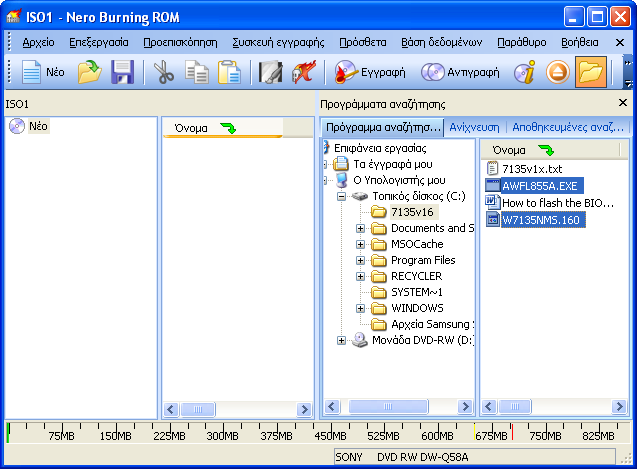Click SONY DVD RW DW-Q58A status field
The width and height of the screenshot is (637, 469).
pos(474,457)
